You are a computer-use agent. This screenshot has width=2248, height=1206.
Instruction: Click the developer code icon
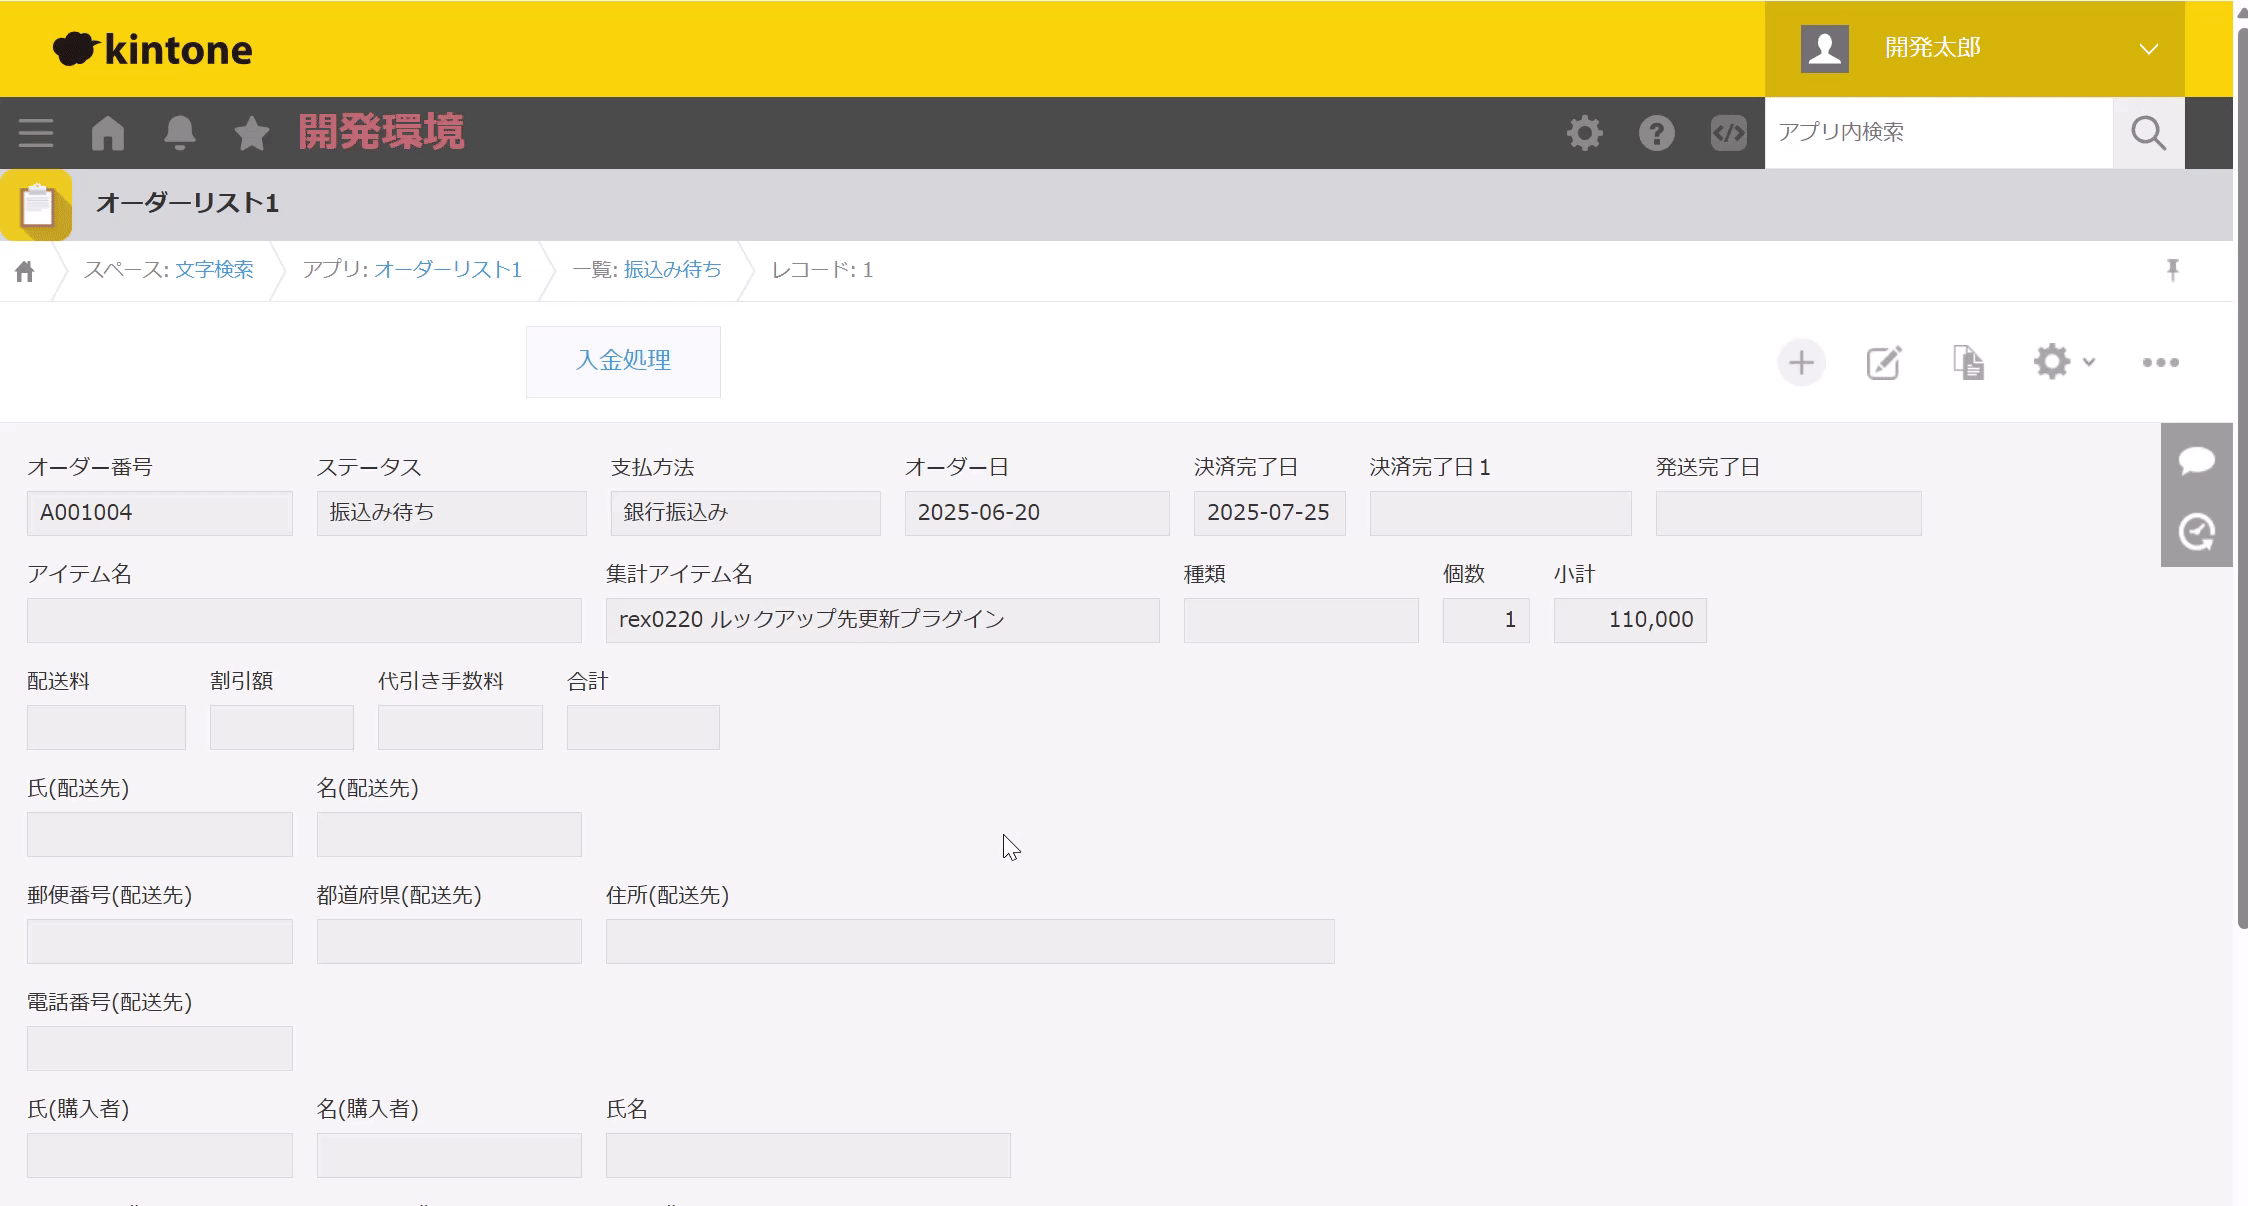[x=1728, y=133]
